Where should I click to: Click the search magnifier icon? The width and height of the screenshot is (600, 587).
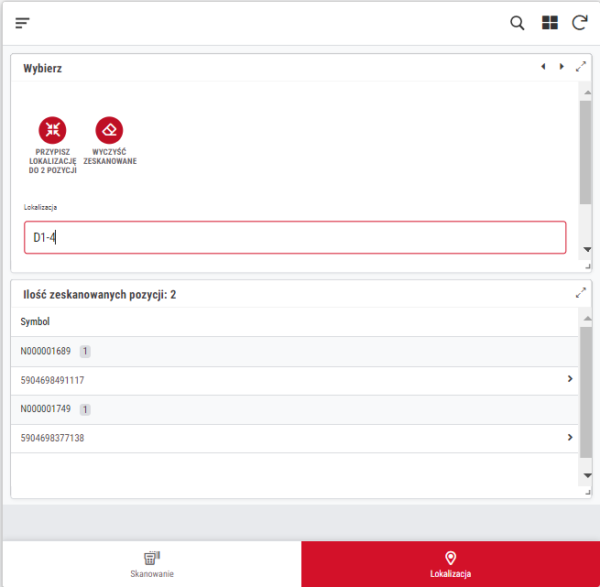coord(517,23)
